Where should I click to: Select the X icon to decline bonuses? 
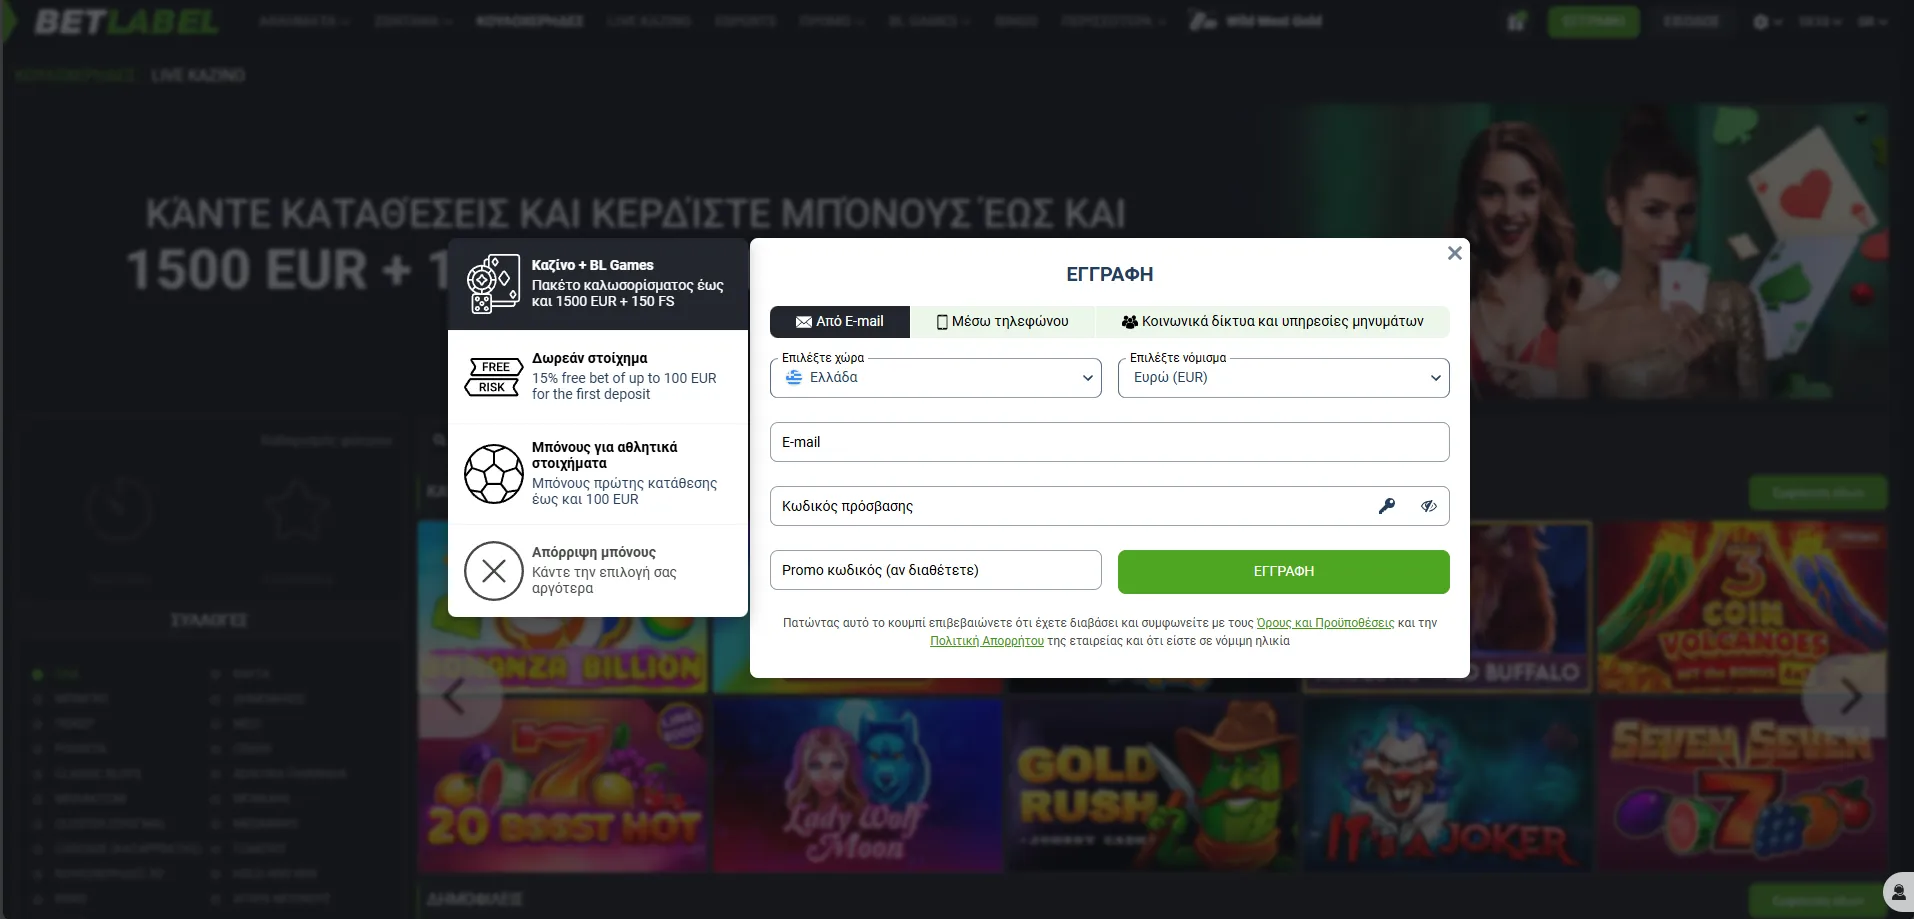click(x=493, y=570)
